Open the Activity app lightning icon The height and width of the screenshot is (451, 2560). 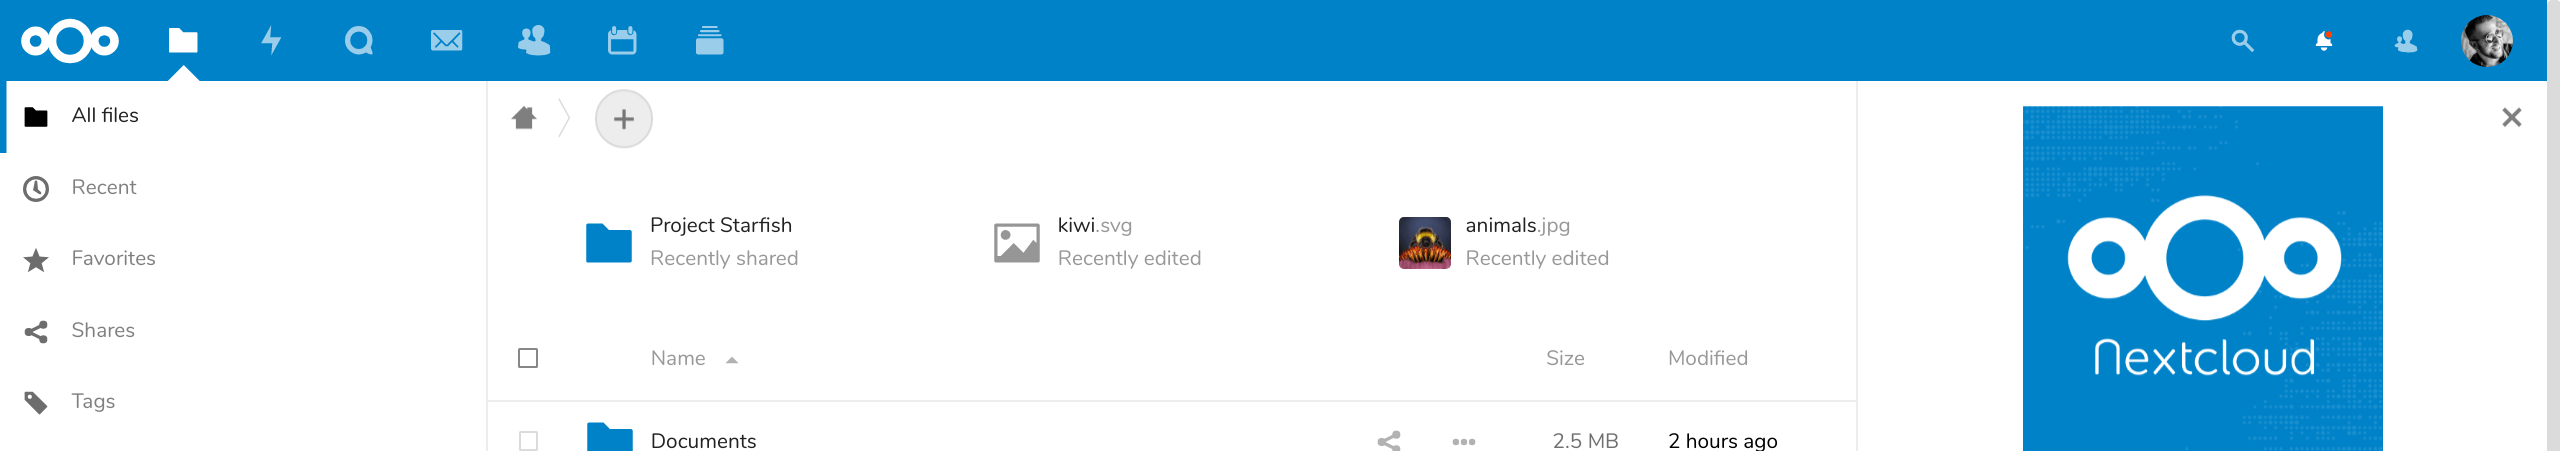(271, 41)
